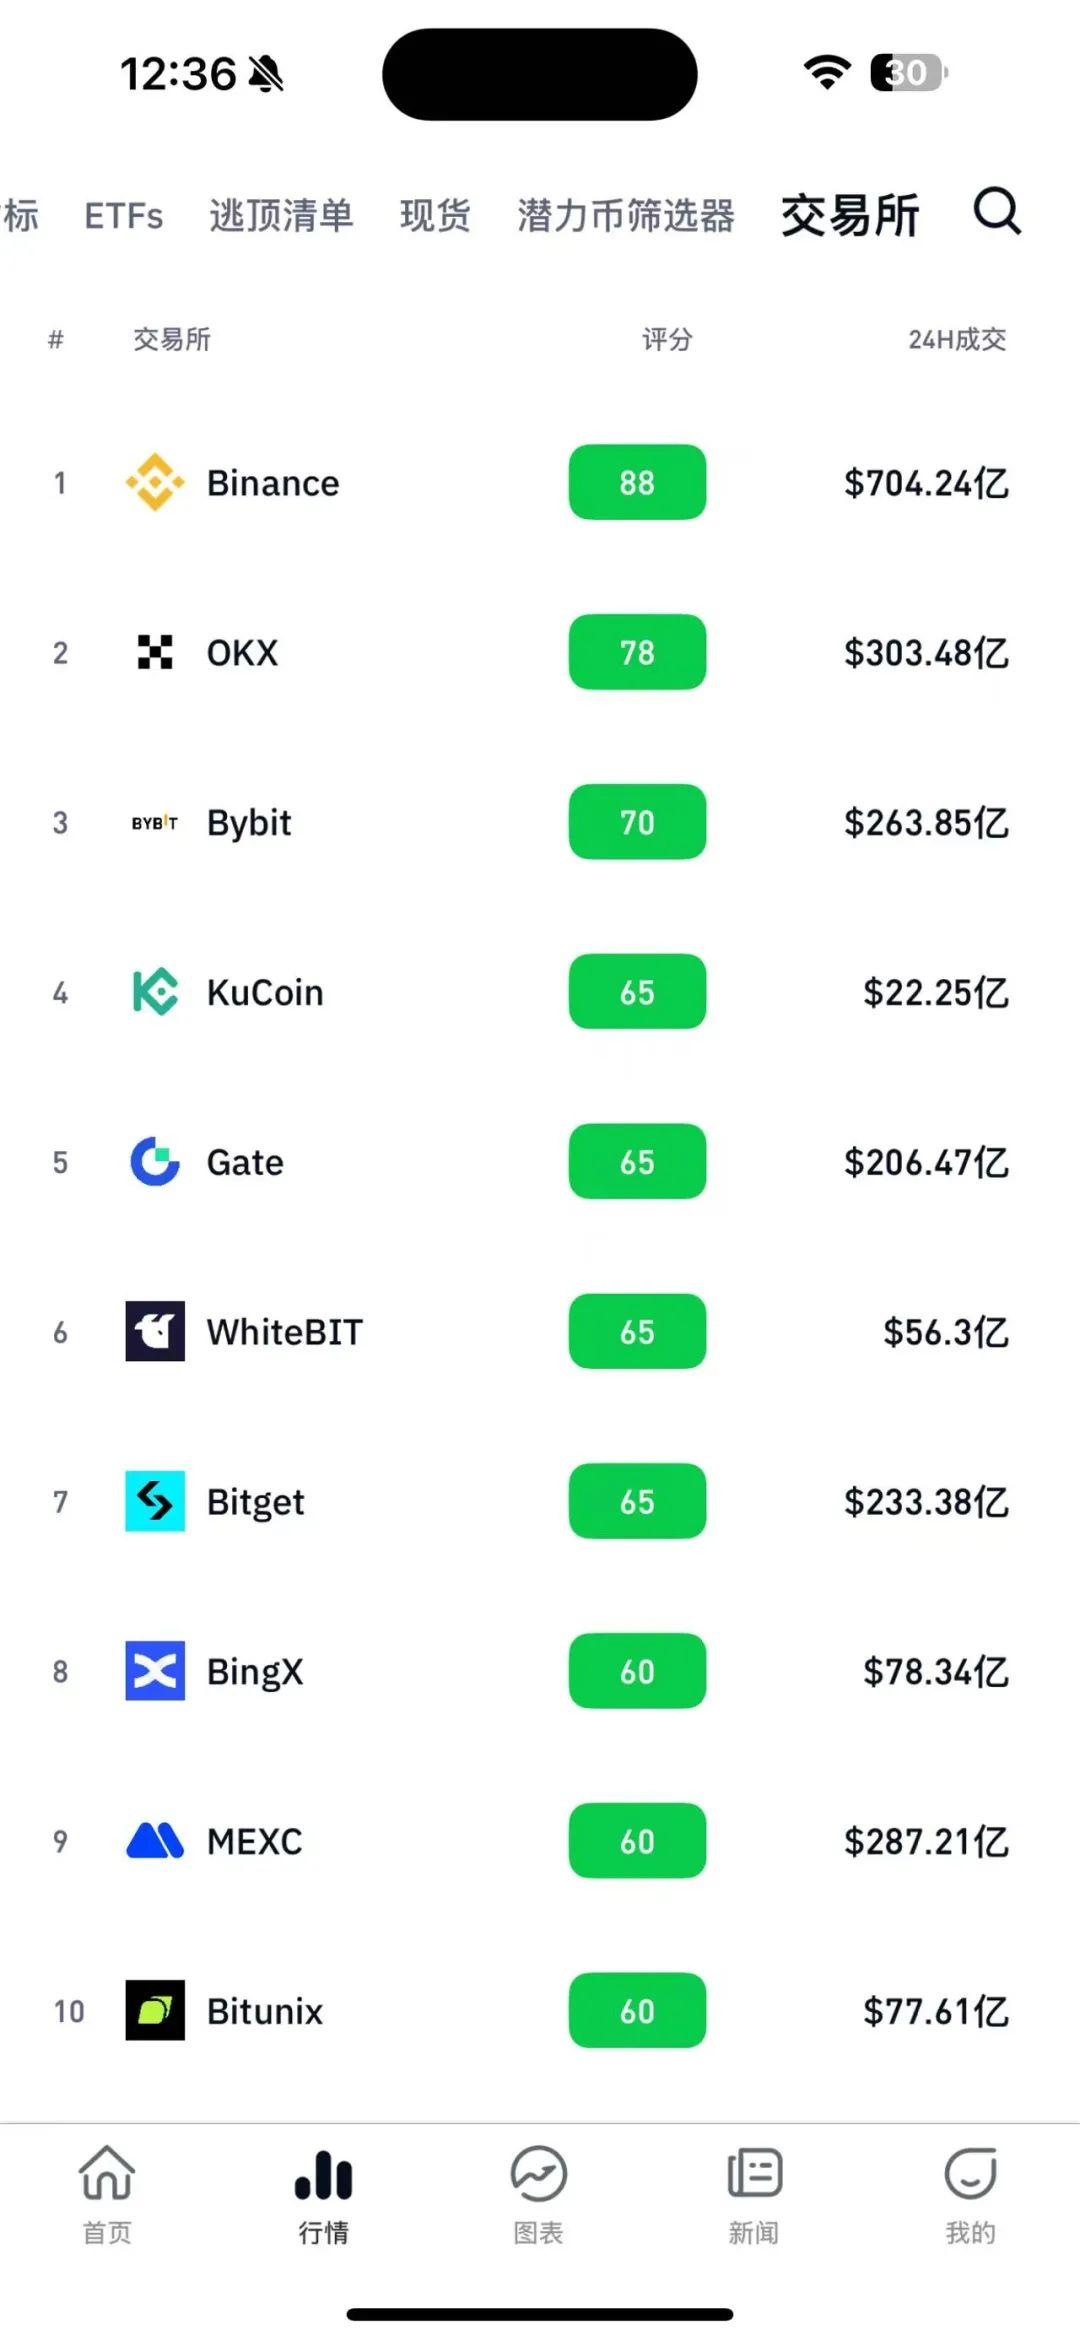Select the BingX logo icon
The width and height of the screenshot is (1080, 2341).
pyautogui.click(x=155, y=1671)
